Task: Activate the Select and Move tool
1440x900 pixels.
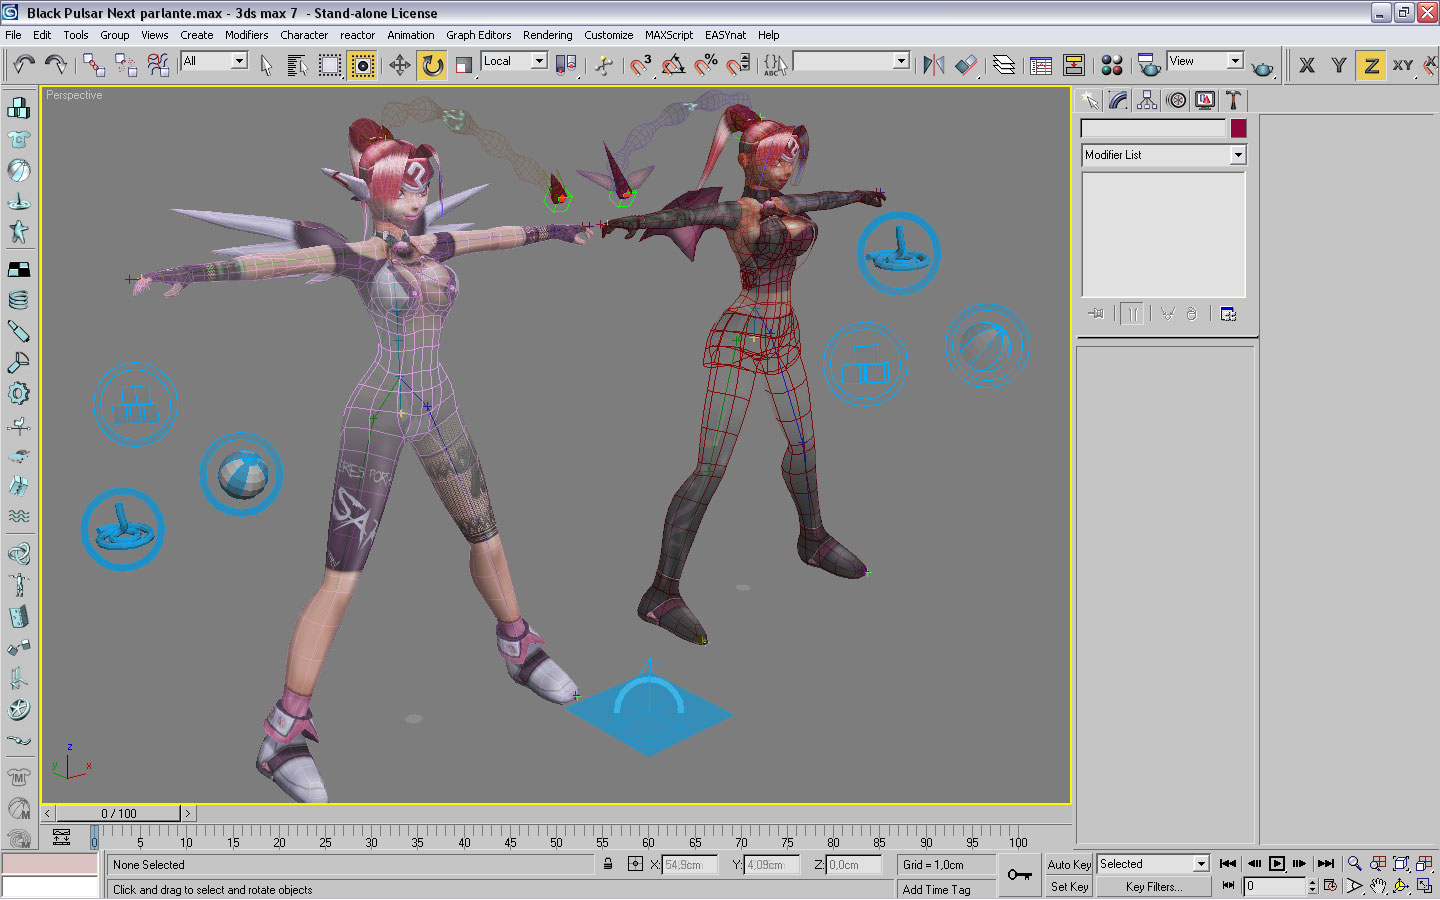Action: tap(400, 65)
